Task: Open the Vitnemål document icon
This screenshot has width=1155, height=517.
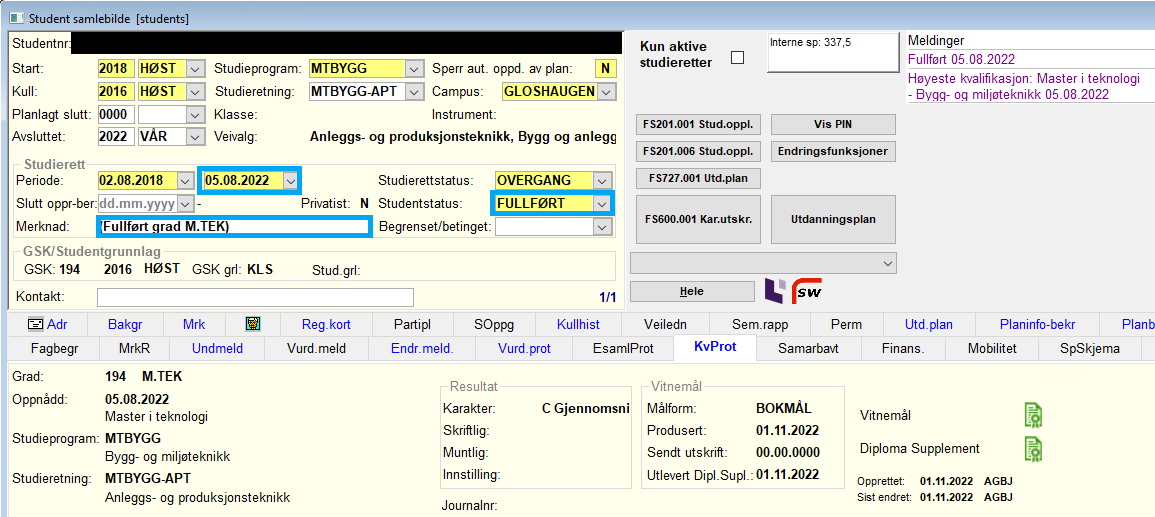Action: (1033, 415)
